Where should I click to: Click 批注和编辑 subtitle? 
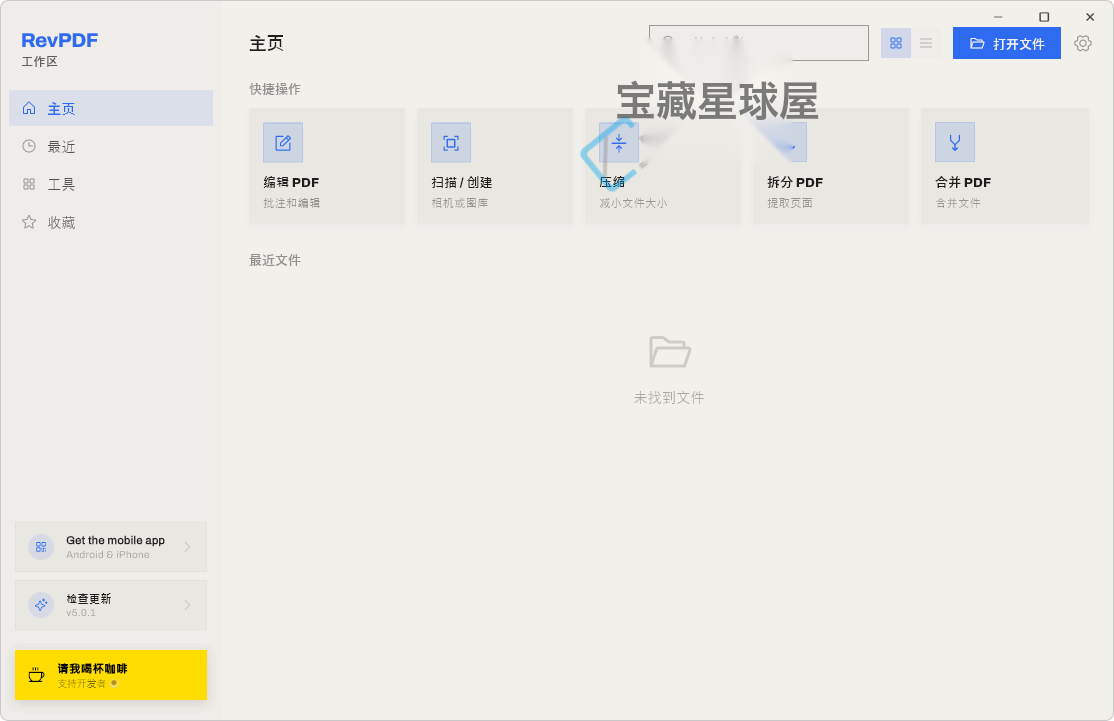pos(292,203)
